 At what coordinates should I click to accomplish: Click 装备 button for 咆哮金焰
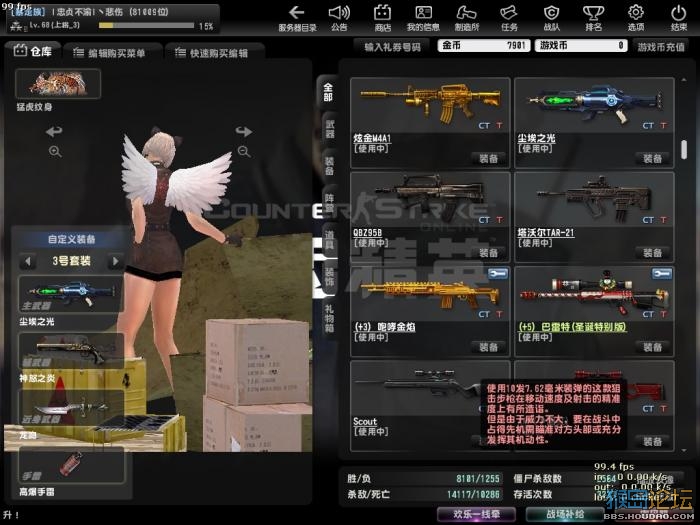coord(488,347)
